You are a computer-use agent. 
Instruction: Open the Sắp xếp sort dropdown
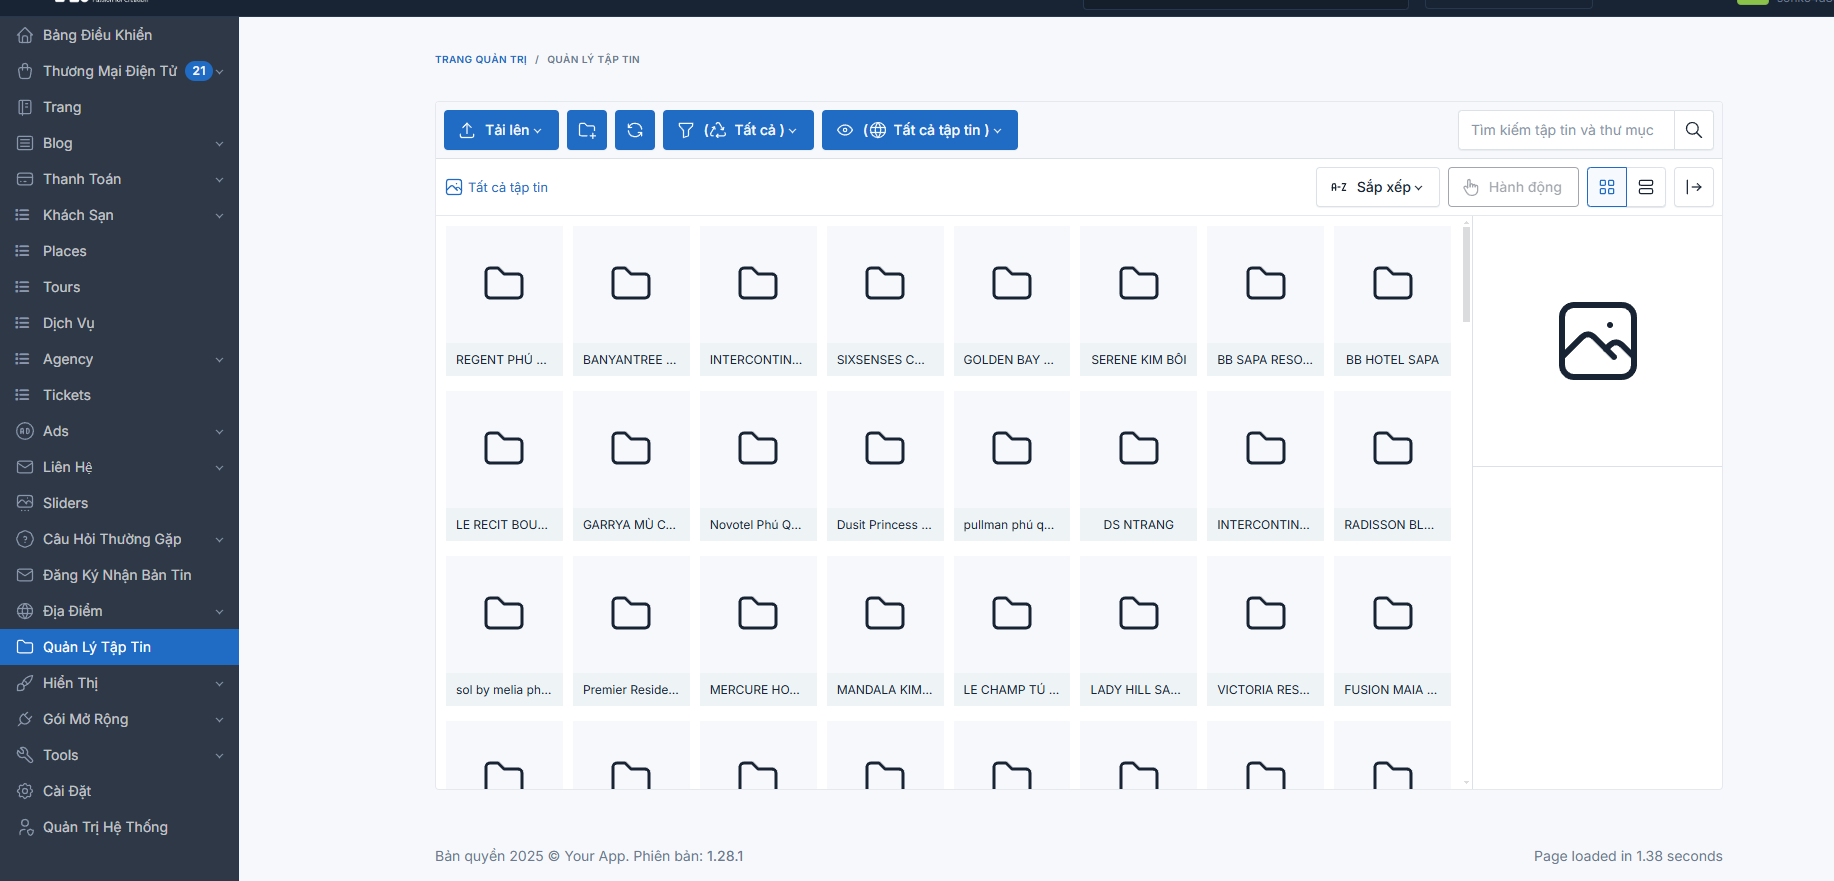(1378, 187)
